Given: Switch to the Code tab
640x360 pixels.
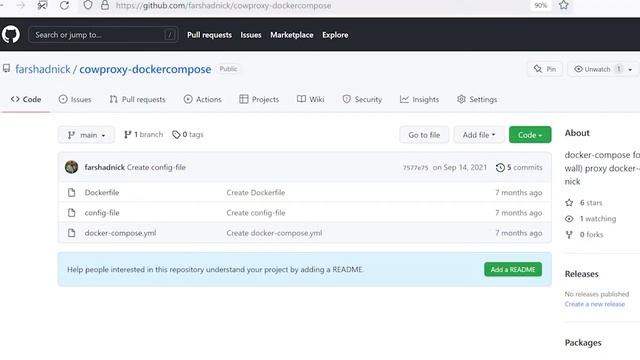Looking at the screenshot, I should [26, 99].
